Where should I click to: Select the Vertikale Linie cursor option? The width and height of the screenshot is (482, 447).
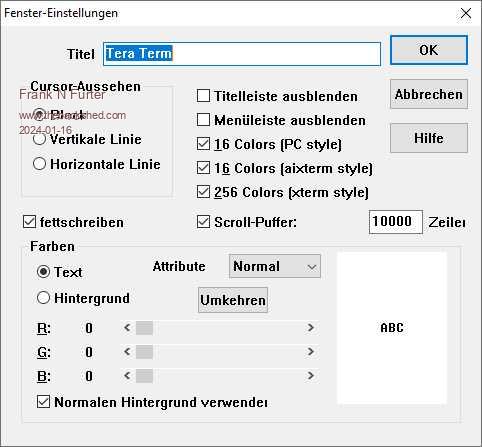(x=40, y=139)
